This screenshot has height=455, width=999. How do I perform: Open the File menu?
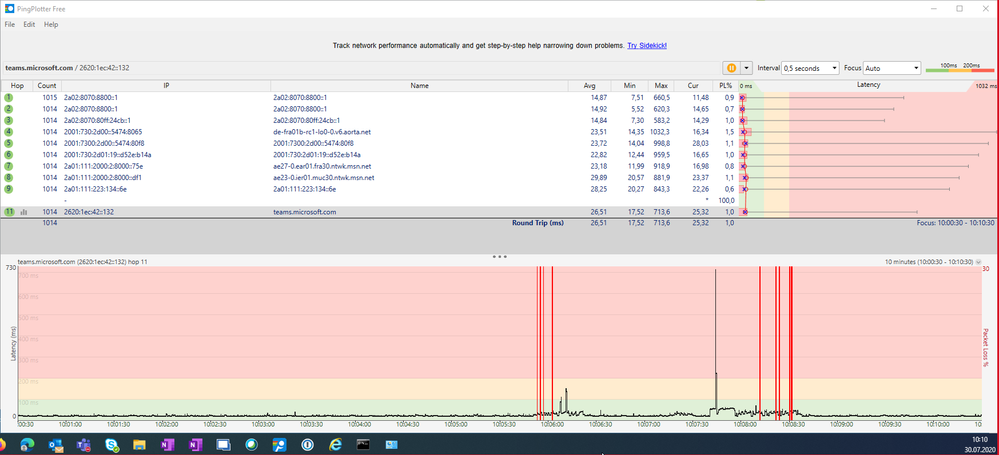pos(9,24)
